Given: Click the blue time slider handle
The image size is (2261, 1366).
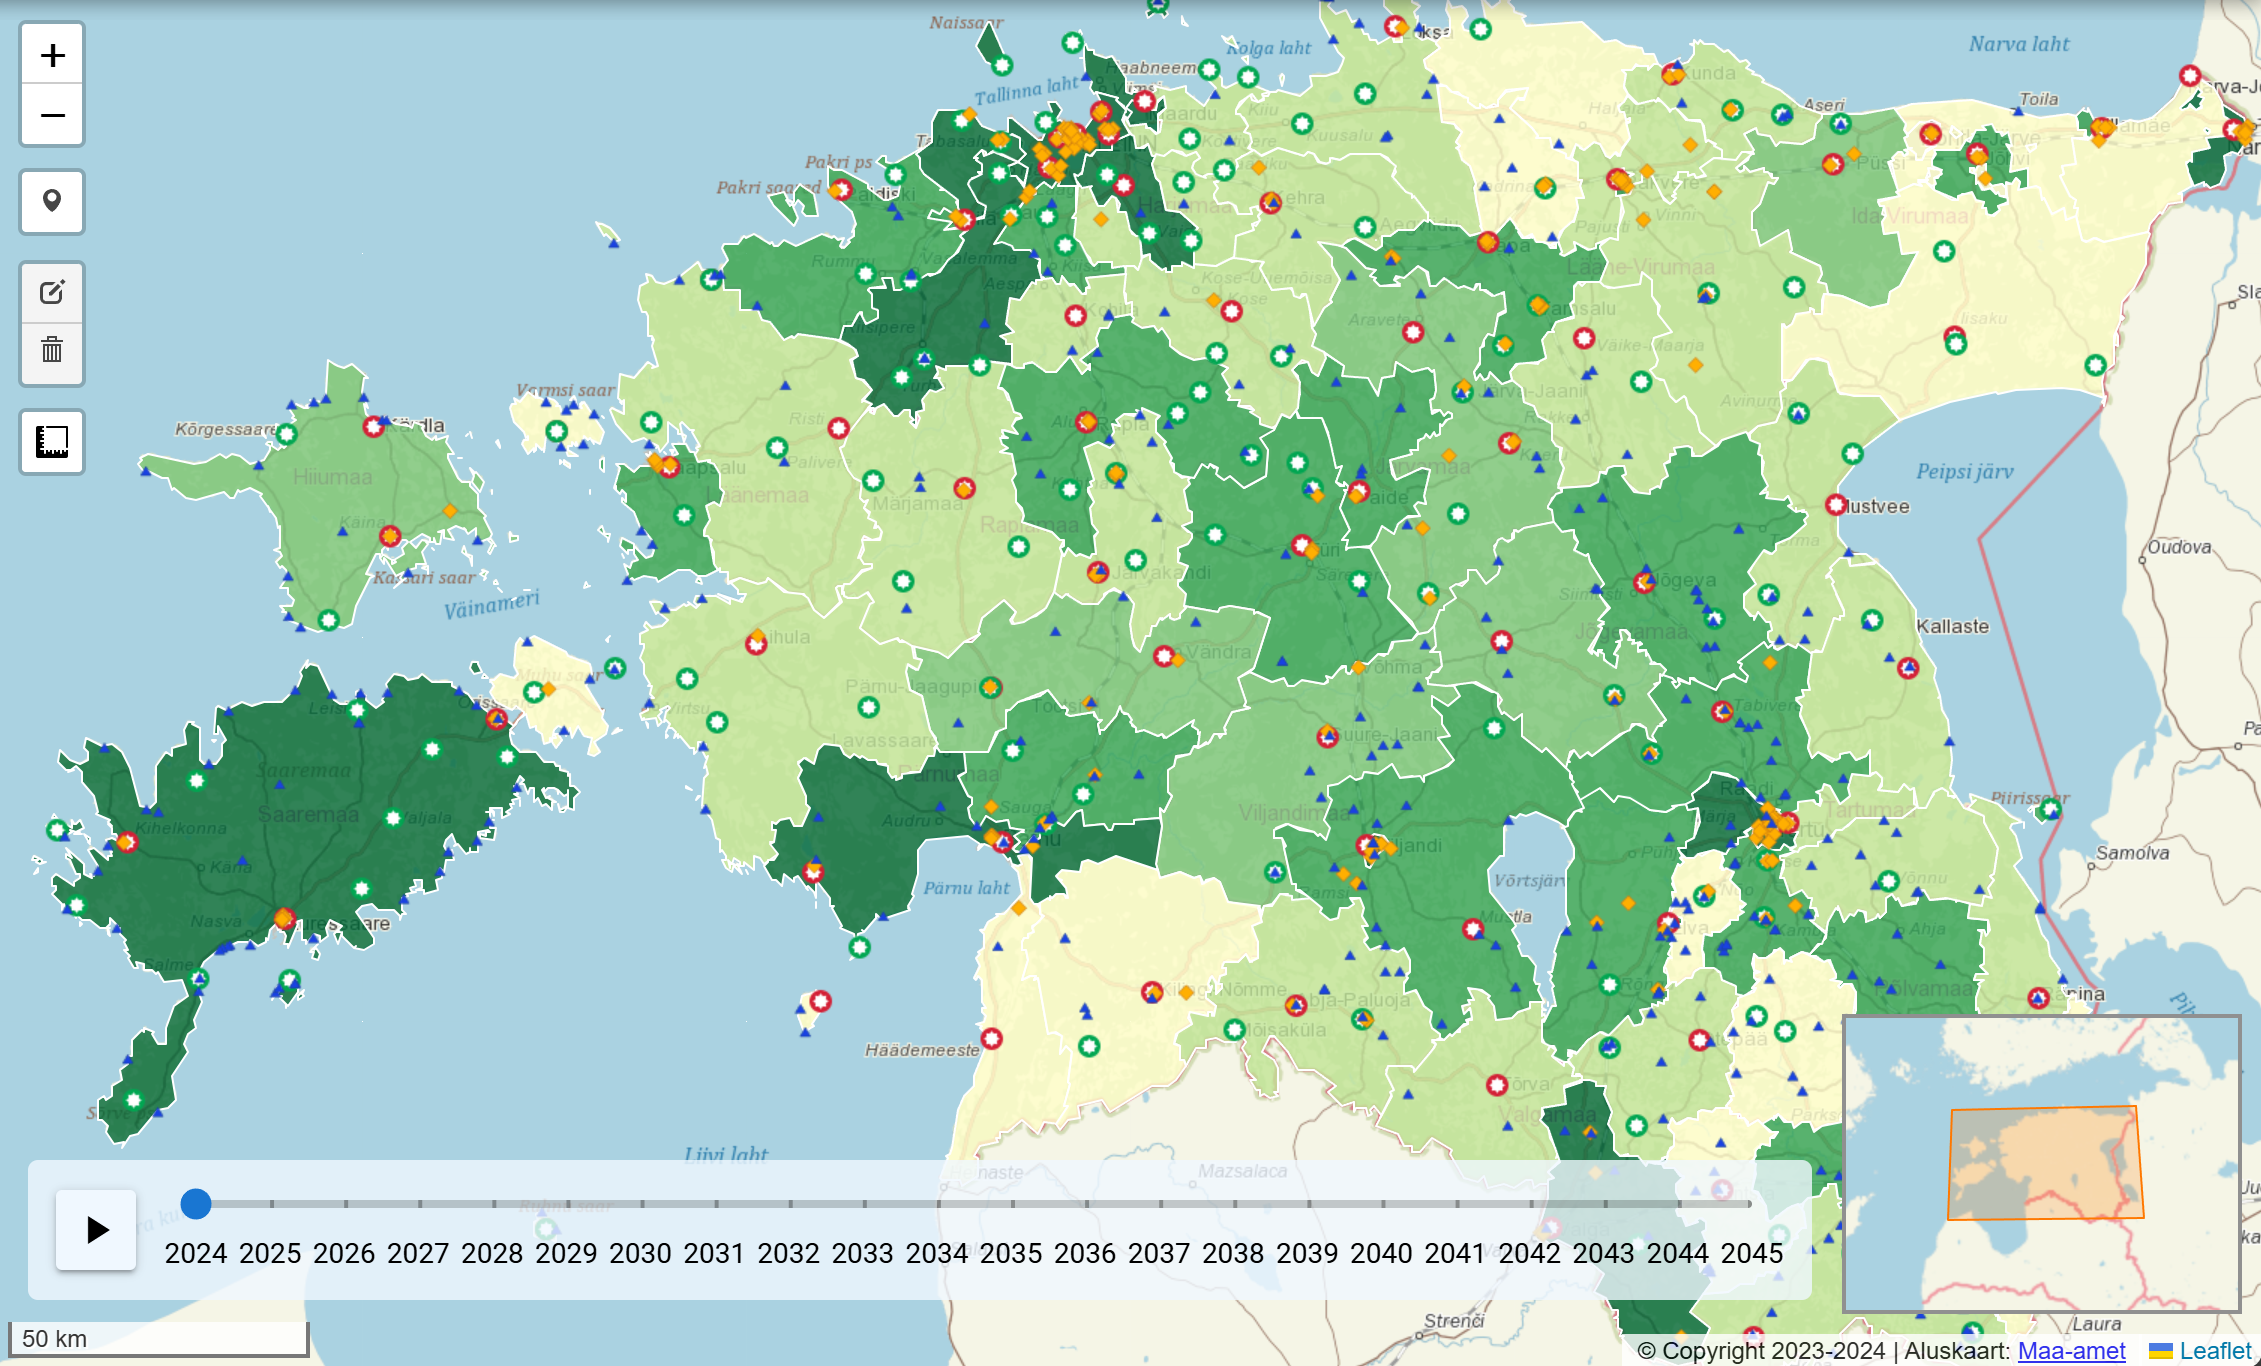Looking at the screenshot, I should click(x=196, y=1203).
